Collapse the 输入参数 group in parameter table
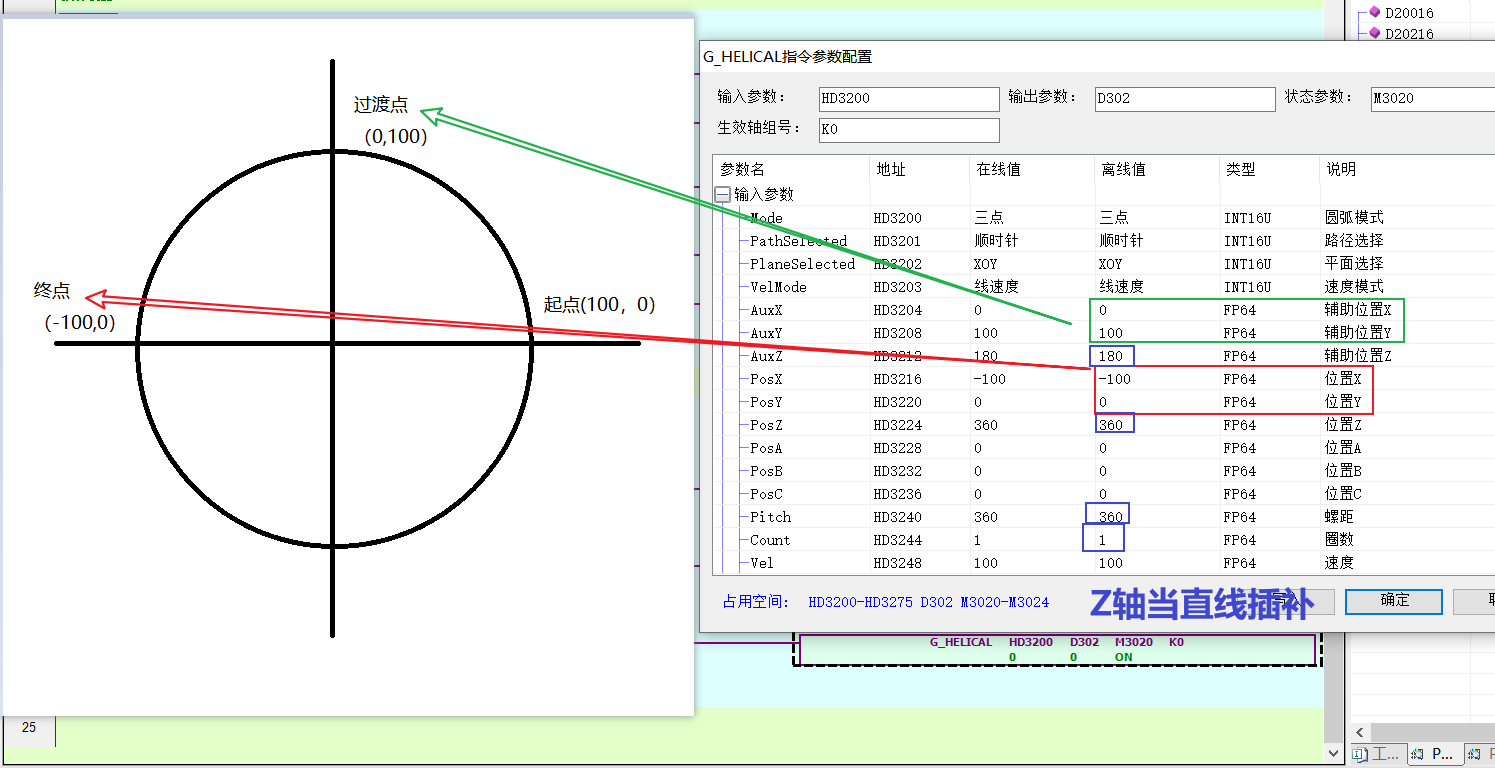Viewport: 1495px width, 768px height. pyautogui.click(x=722, y=194)
